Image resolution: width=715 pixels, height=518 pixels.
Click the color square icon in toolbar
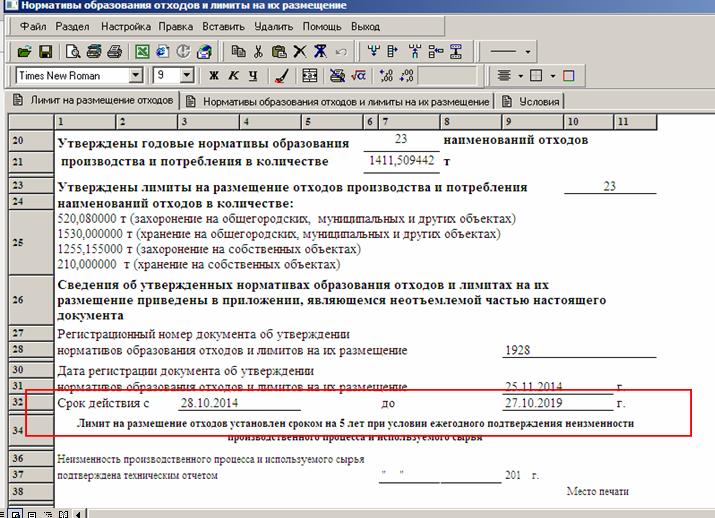[568, 76]
